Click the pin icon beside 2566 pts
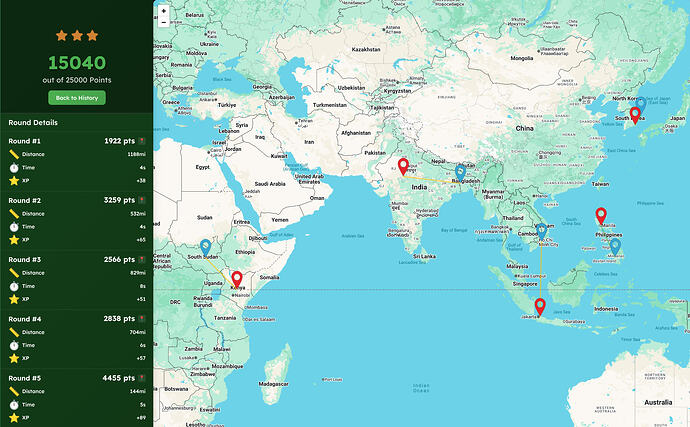Viewport: 690px width, 427px height. point(142,260)
